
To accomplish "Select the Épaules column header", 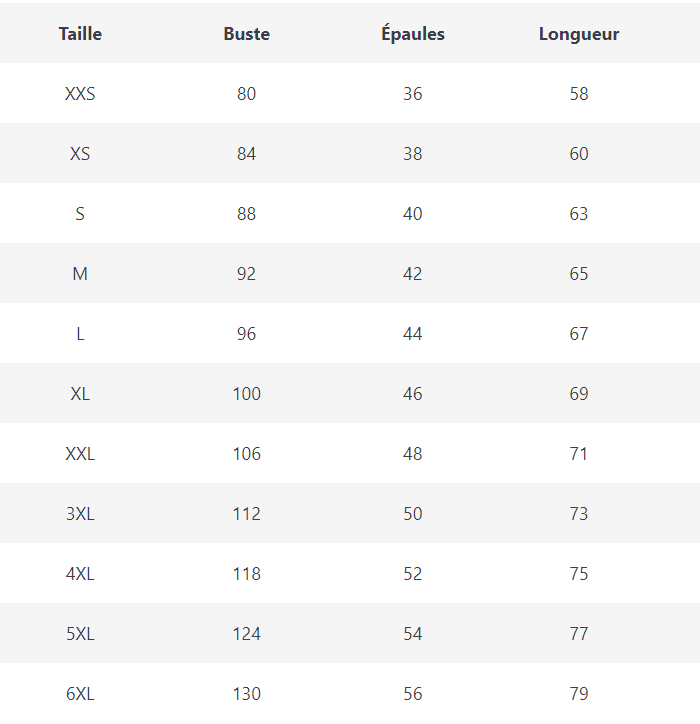I will (x=413, y=34).
